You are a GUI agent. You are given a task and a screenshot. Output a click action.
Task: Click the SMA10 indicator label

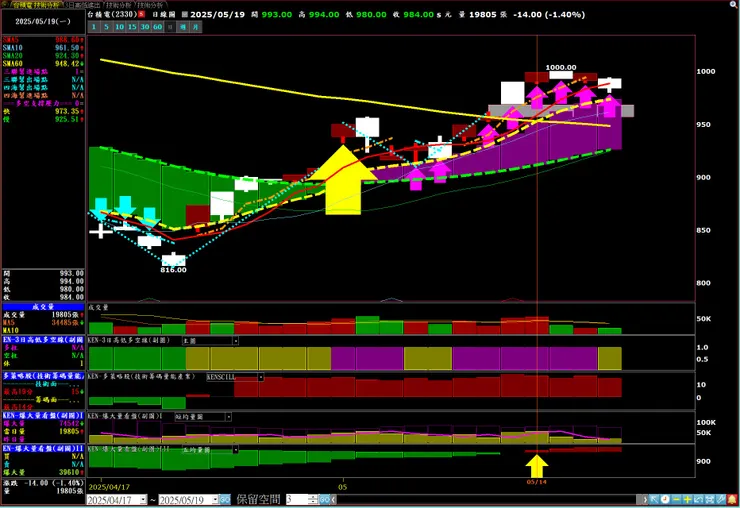[x=13, y=48]
